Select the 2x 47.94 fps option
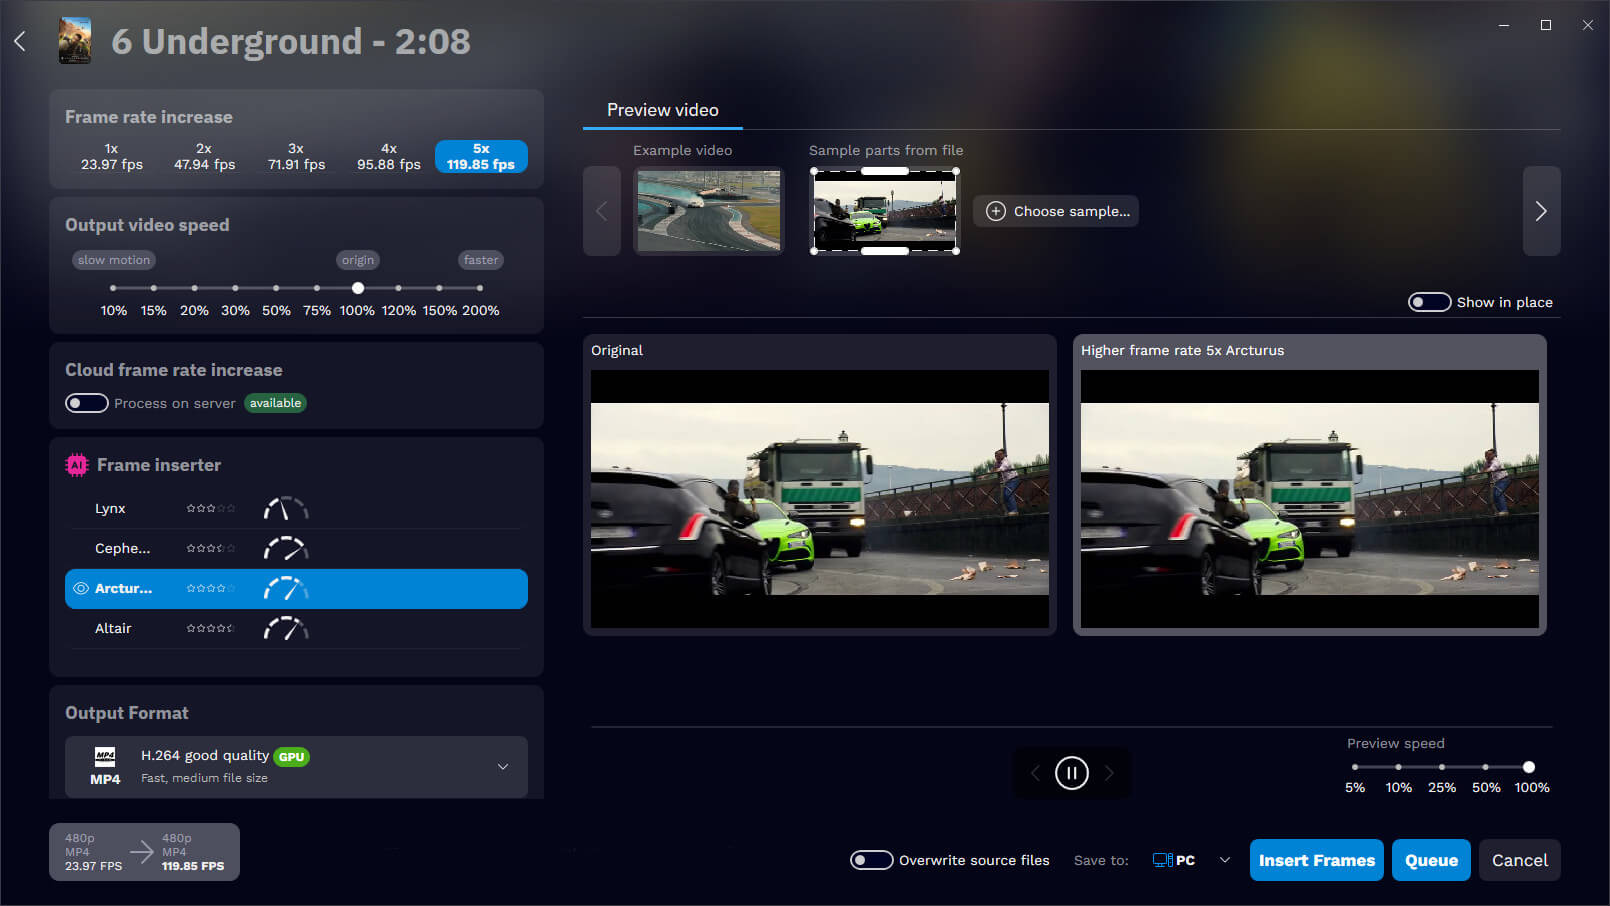1610x906 pixels. 203,156
